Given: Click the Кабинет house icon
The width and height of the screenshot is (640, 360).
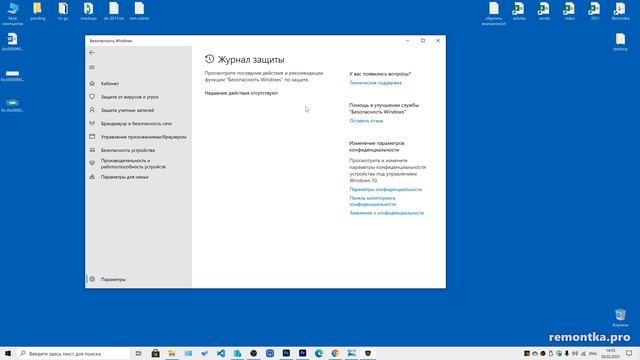Looking at the screenshot, I should (92, 83).
